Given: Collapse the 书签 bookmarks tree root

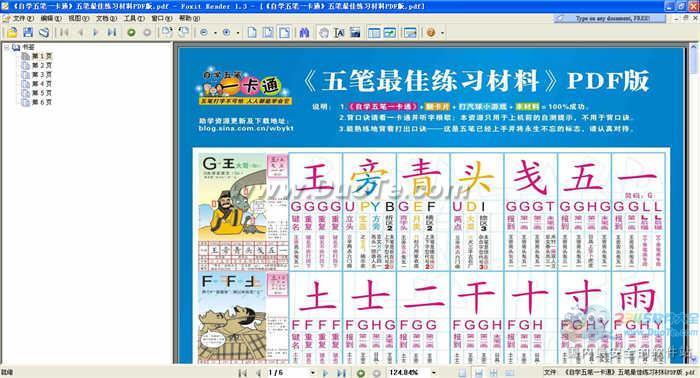Looking at the screenshot, I should click(7, 47).
